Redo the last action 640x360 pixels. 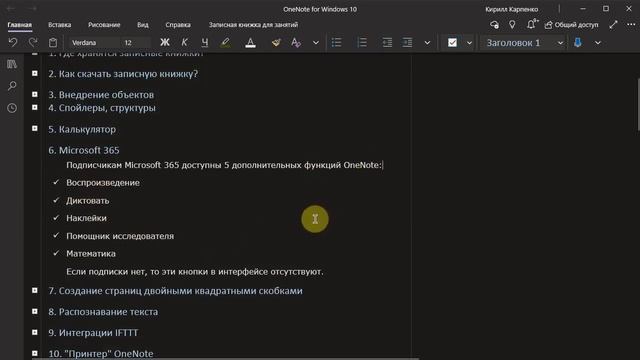pyautogui.click(x=33, y=42)
